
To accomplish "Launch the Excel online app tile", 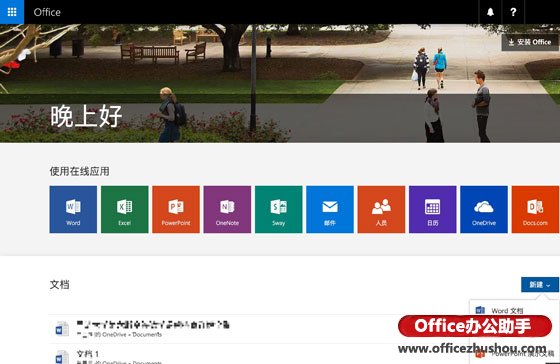I will click(125, 209).
